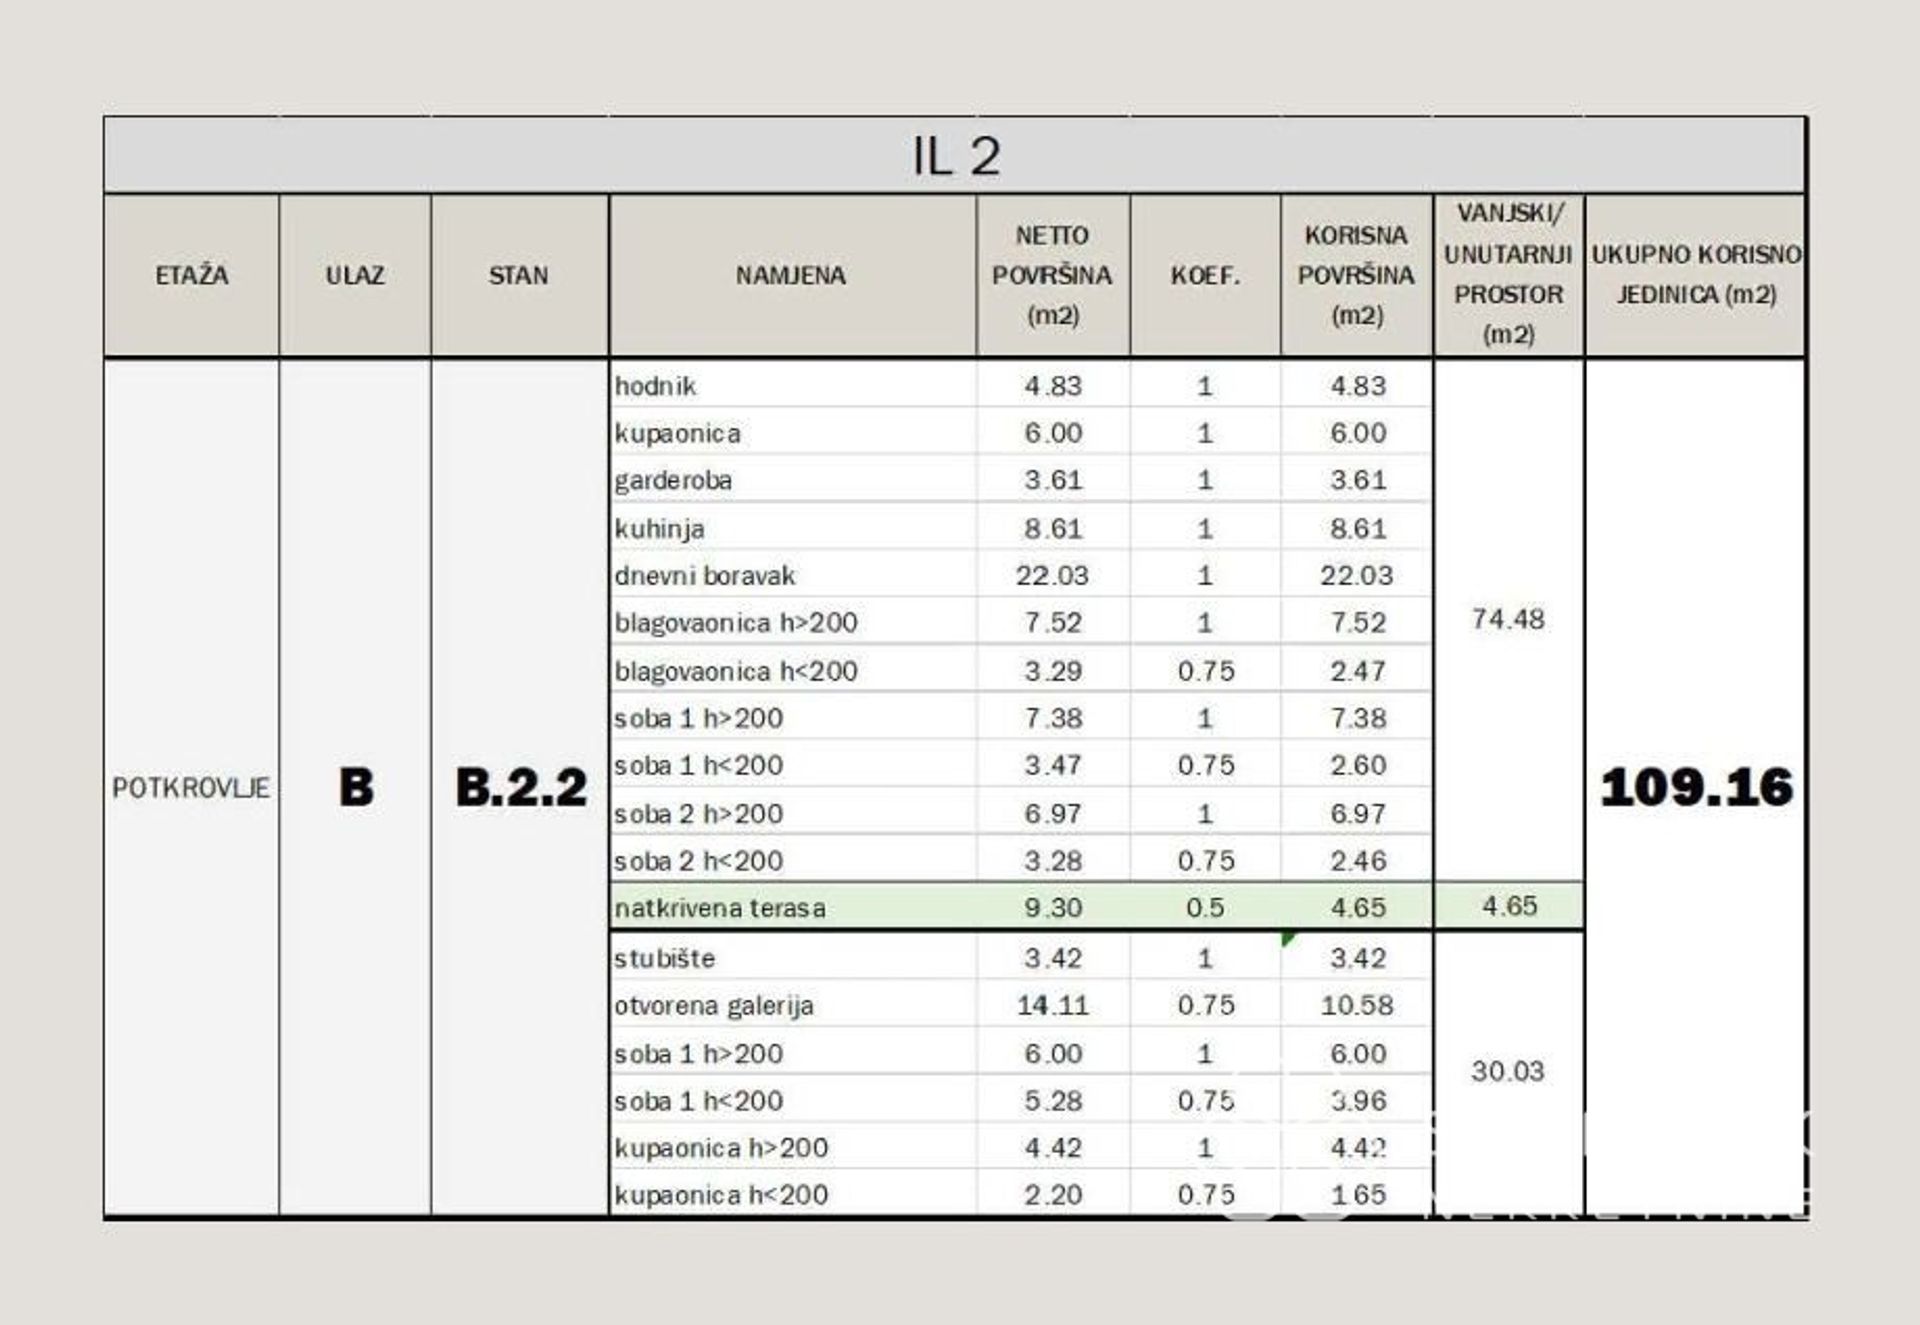Click korisna value 2.47 for blagovaonica h<200

pyautogui.click(x=1357, y=671)
